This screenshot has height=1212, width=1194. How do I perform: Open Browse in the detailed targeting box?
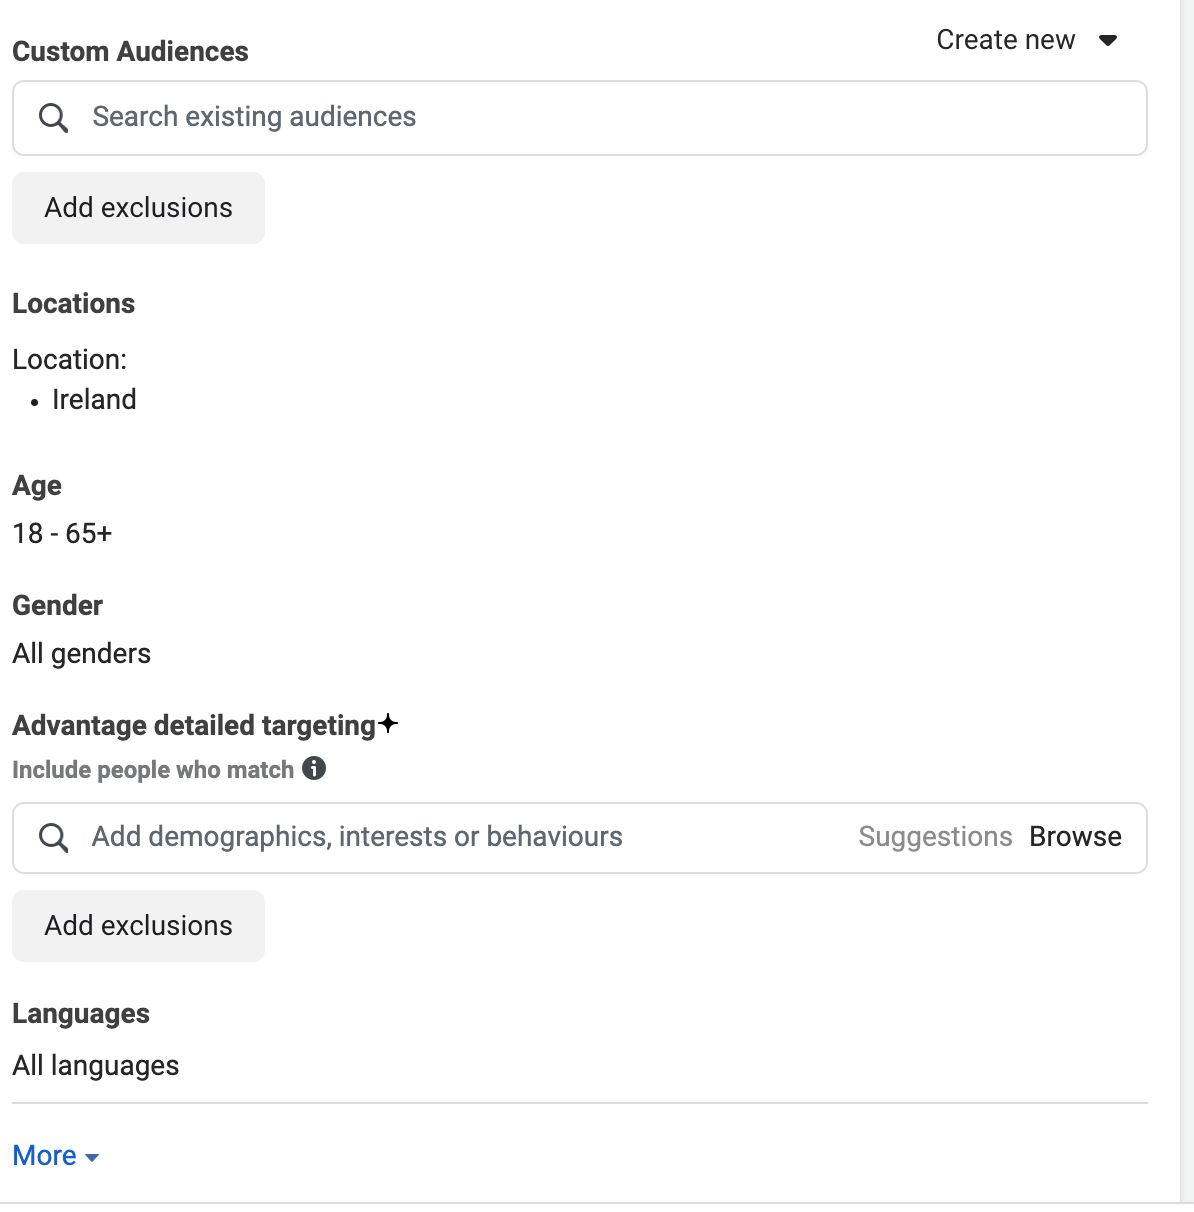click(1075, 837)
